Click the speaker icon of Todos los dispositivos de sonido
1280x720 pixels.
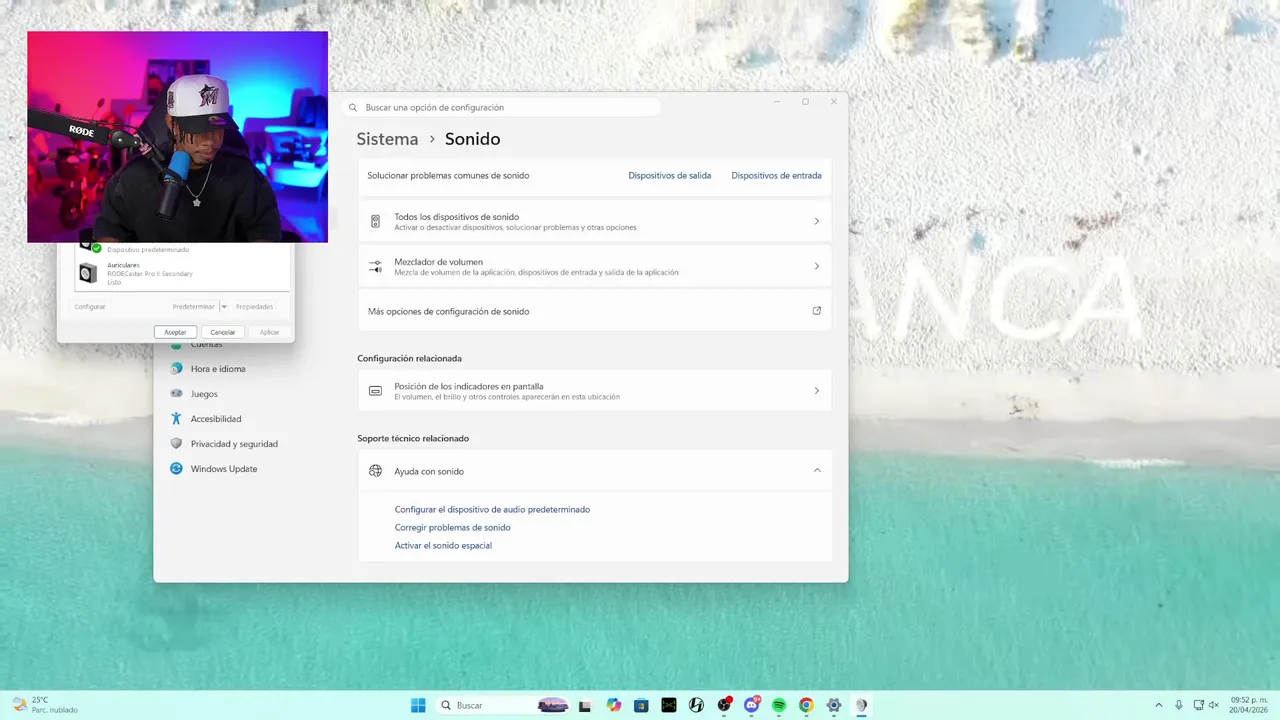click(375, 221)
